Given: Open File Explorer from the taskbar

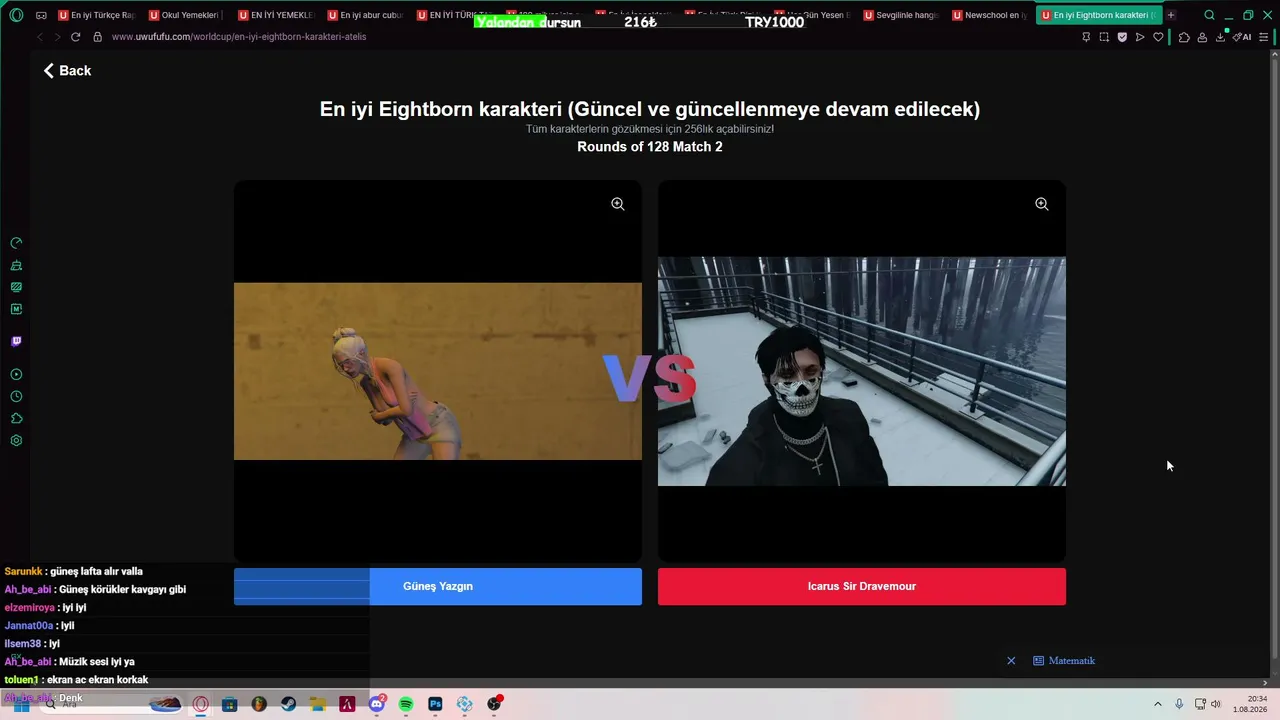Looking at the screenshot, I should coord(318,704).
